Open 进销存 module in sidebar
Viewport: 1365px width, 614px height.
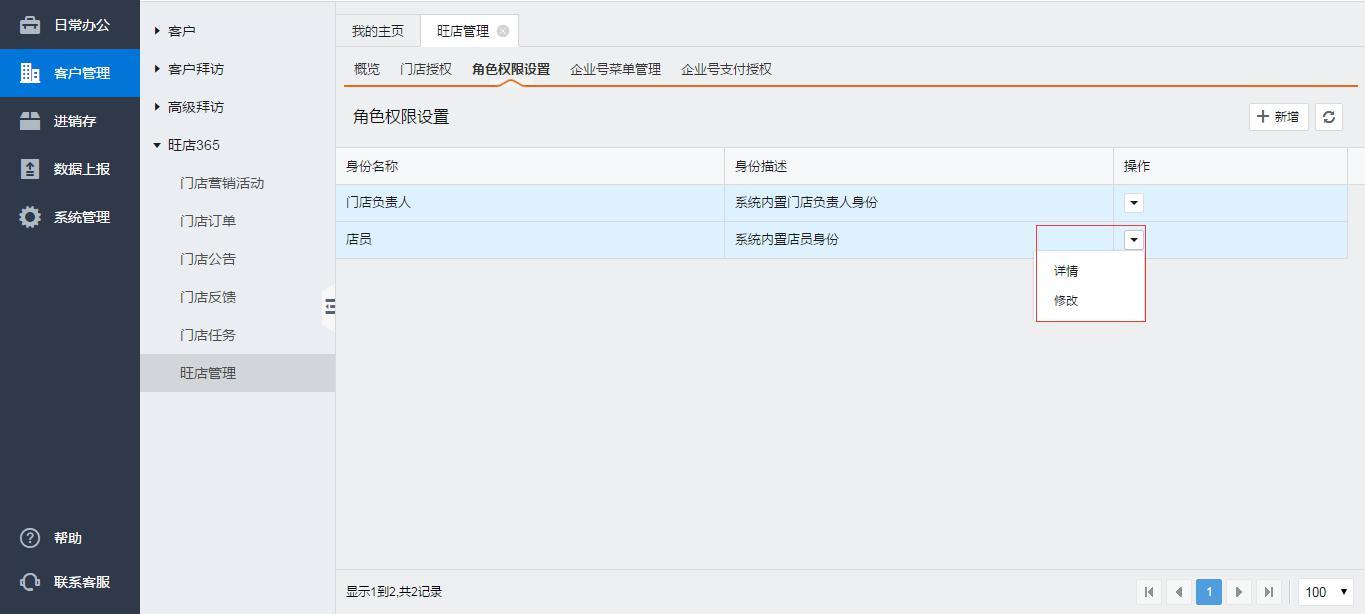69,121
